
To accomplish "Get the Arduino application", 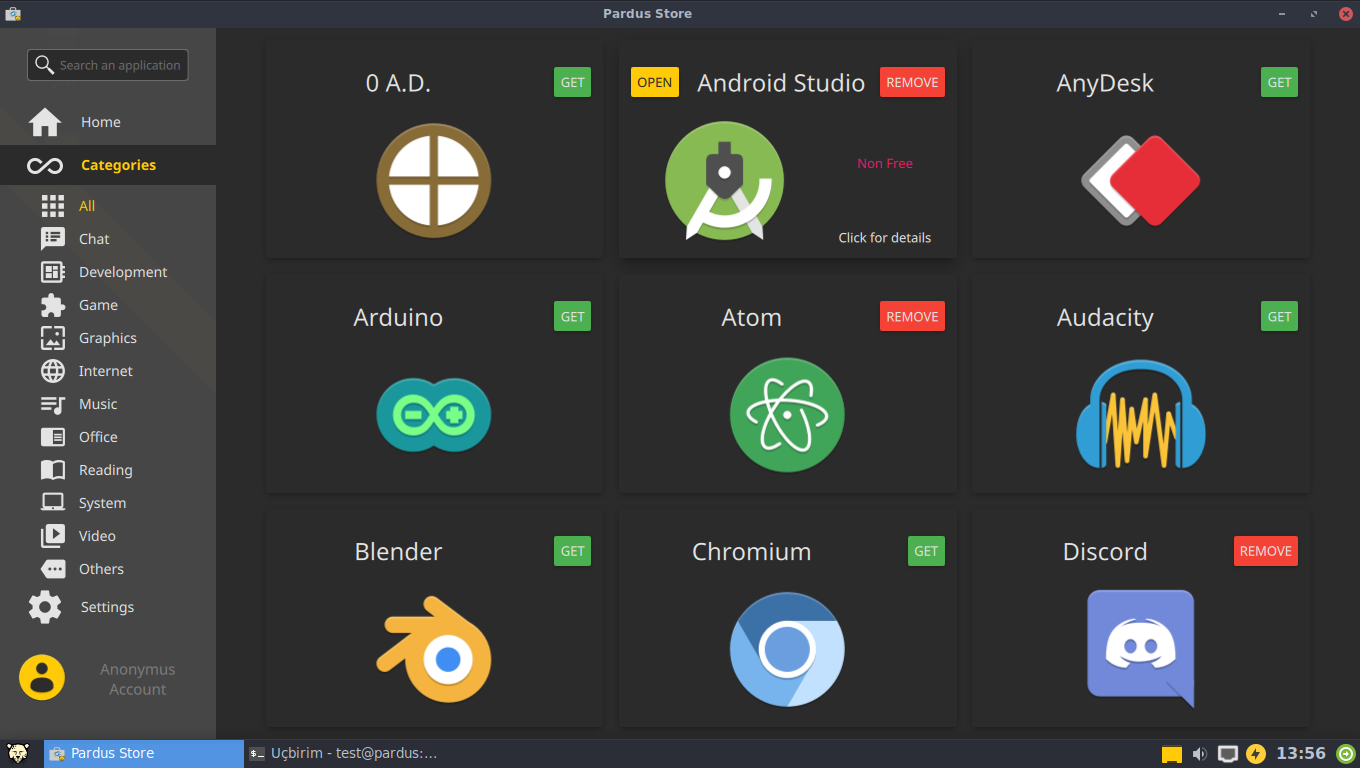I will pos(573,316).
